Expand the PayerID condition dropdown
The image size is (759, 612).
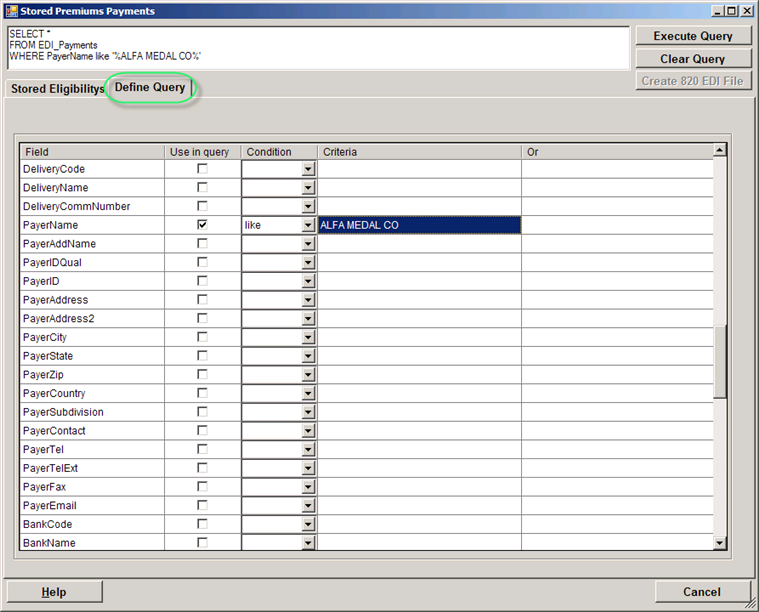308,282
